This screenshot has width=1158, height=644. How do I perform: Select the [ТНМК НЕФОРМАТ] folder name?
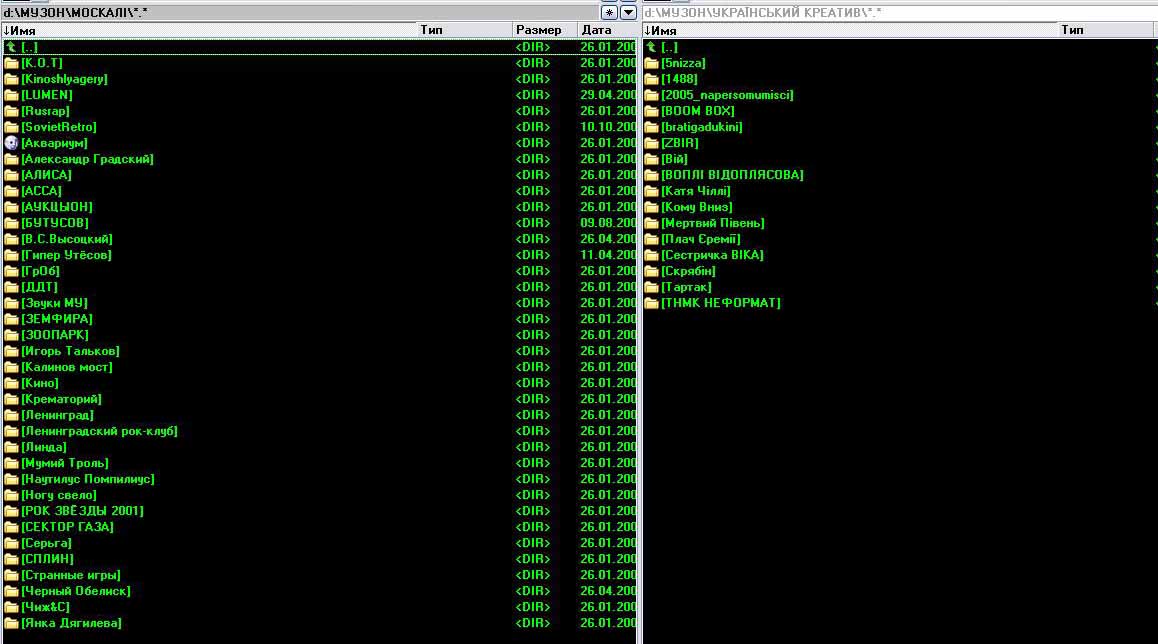click(721, 303)
